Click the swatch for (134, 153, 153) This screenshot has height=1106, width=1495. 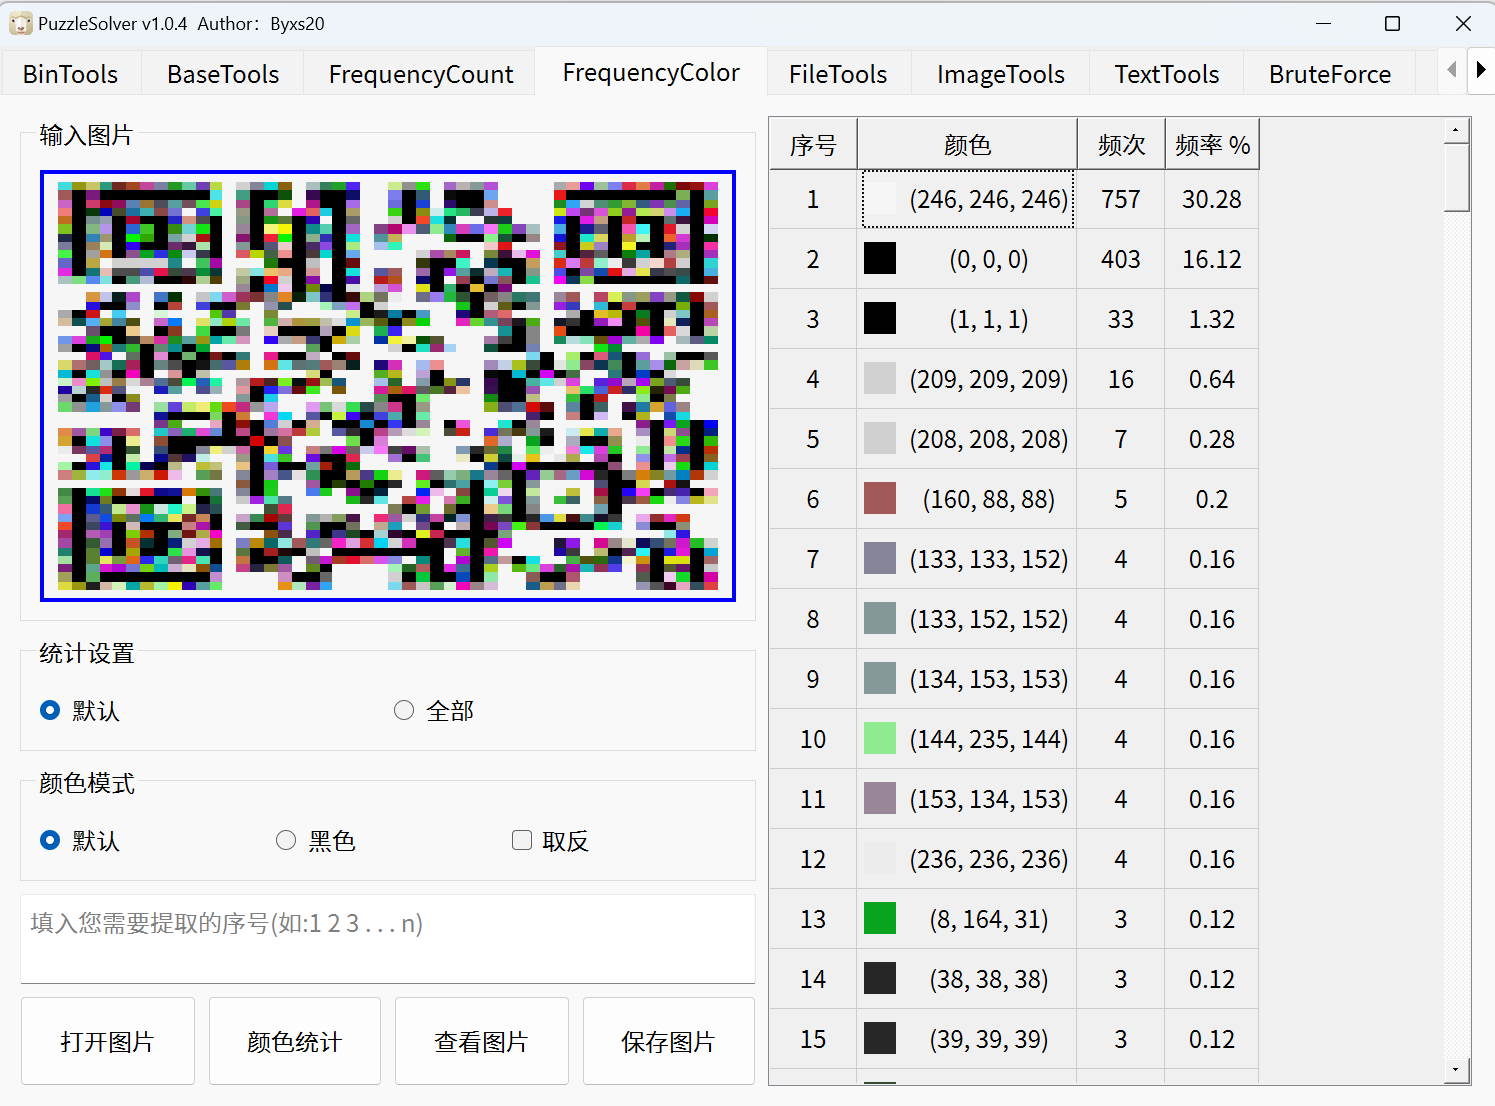880,679
